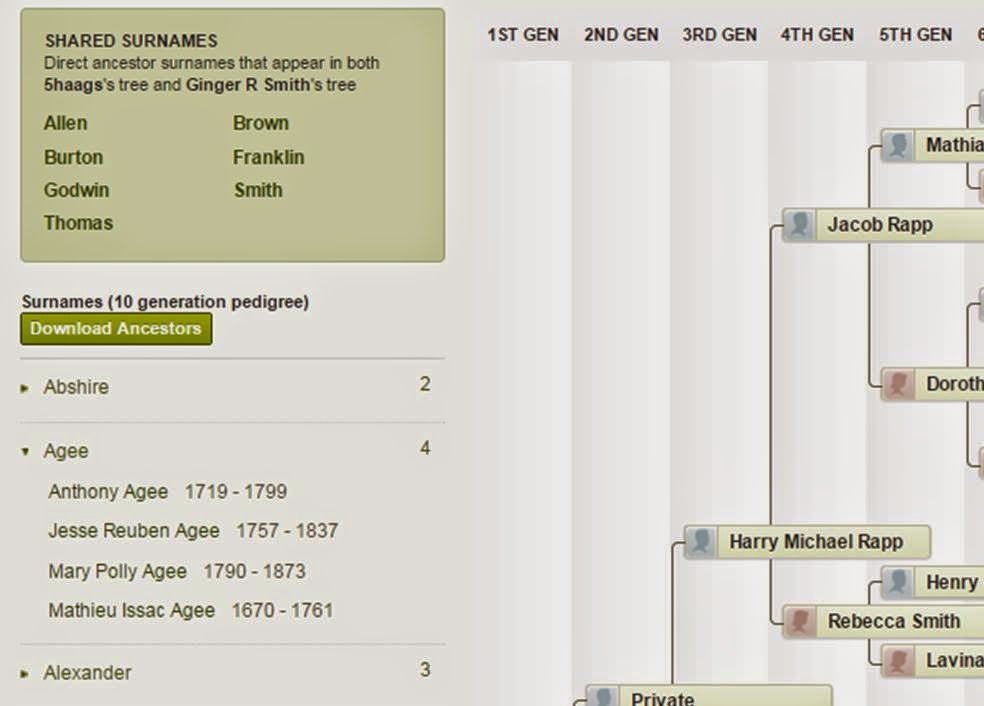Click Jacob Rapp's portrait icon
Viewport: 984px width, 706px height.
click(x=799, y=225)
